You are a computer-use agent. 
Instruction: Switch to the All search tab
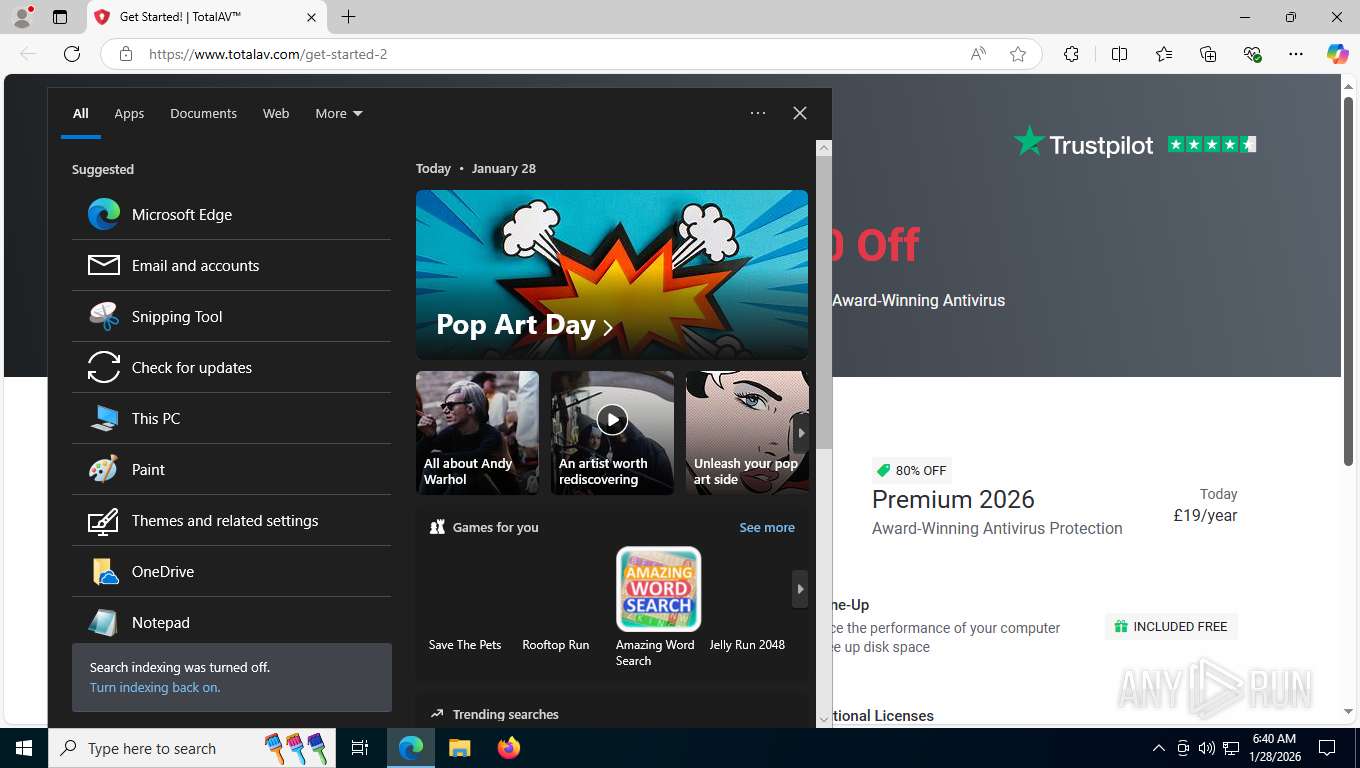click(81, 113)
